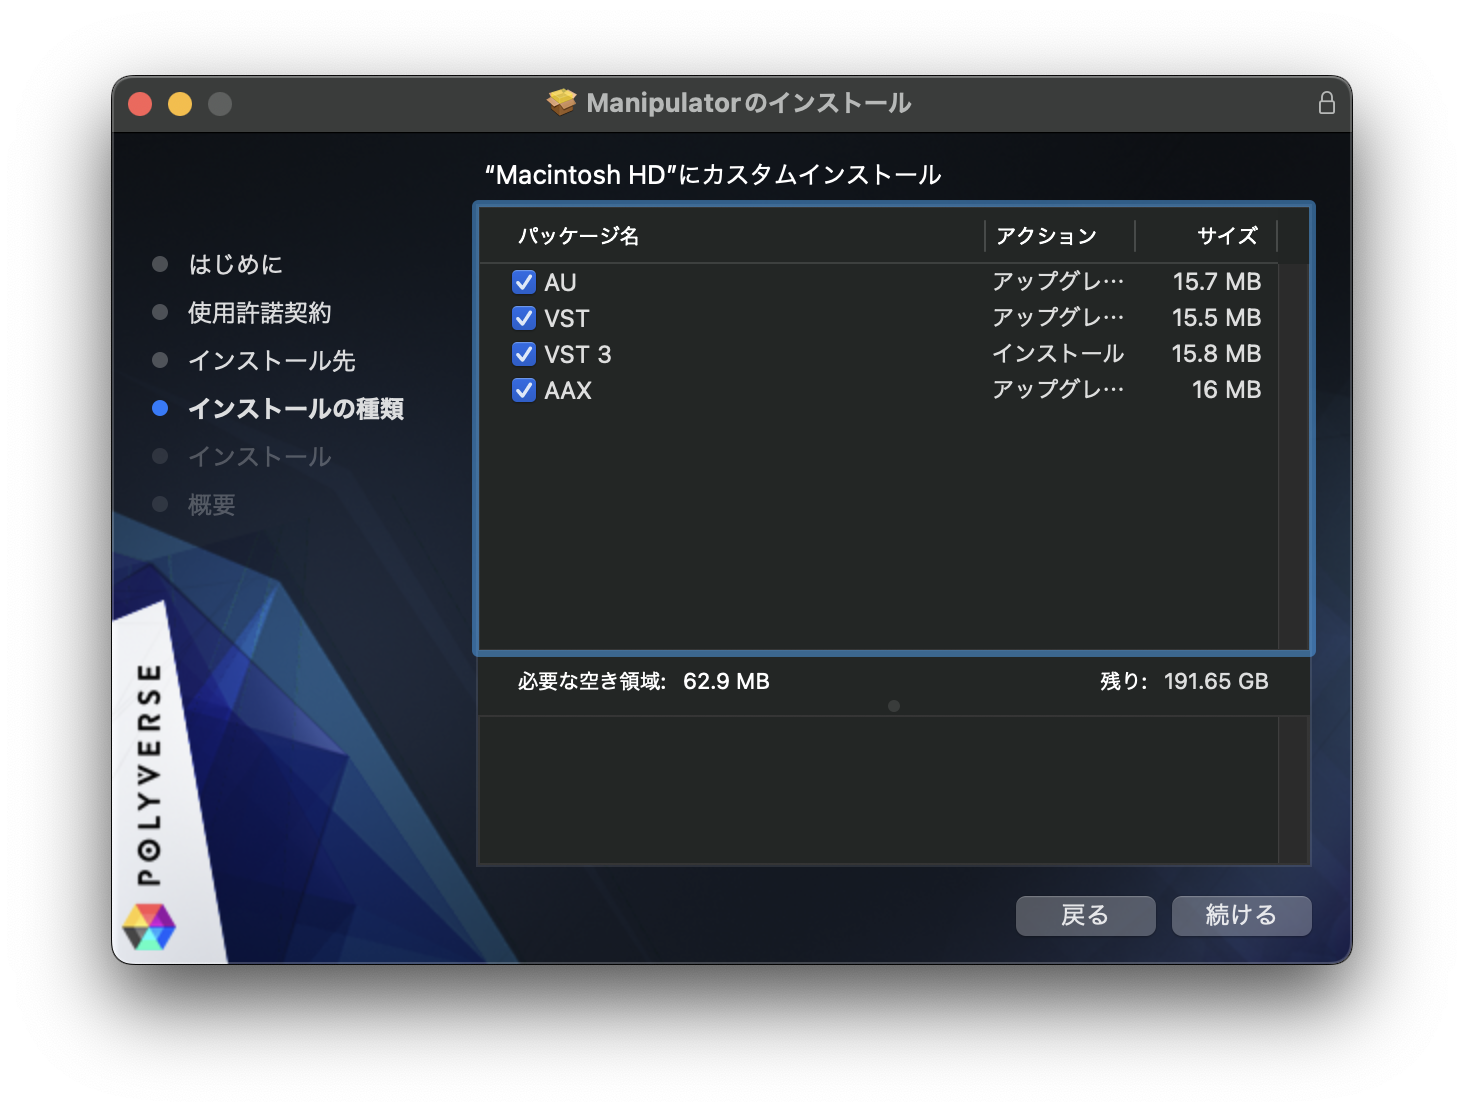This screenshot has width=1464, height=1112.
Task: Select the 使用許諾契約 step in sidebar
Action: click(259, 313)
